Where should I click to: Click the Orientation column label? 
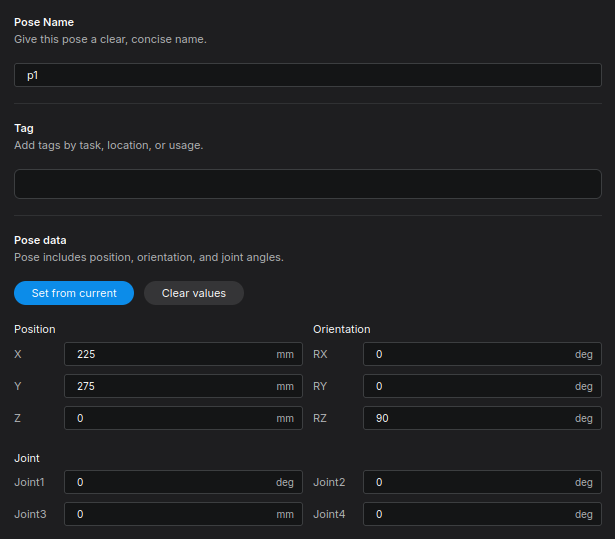[x=341, y=329]
